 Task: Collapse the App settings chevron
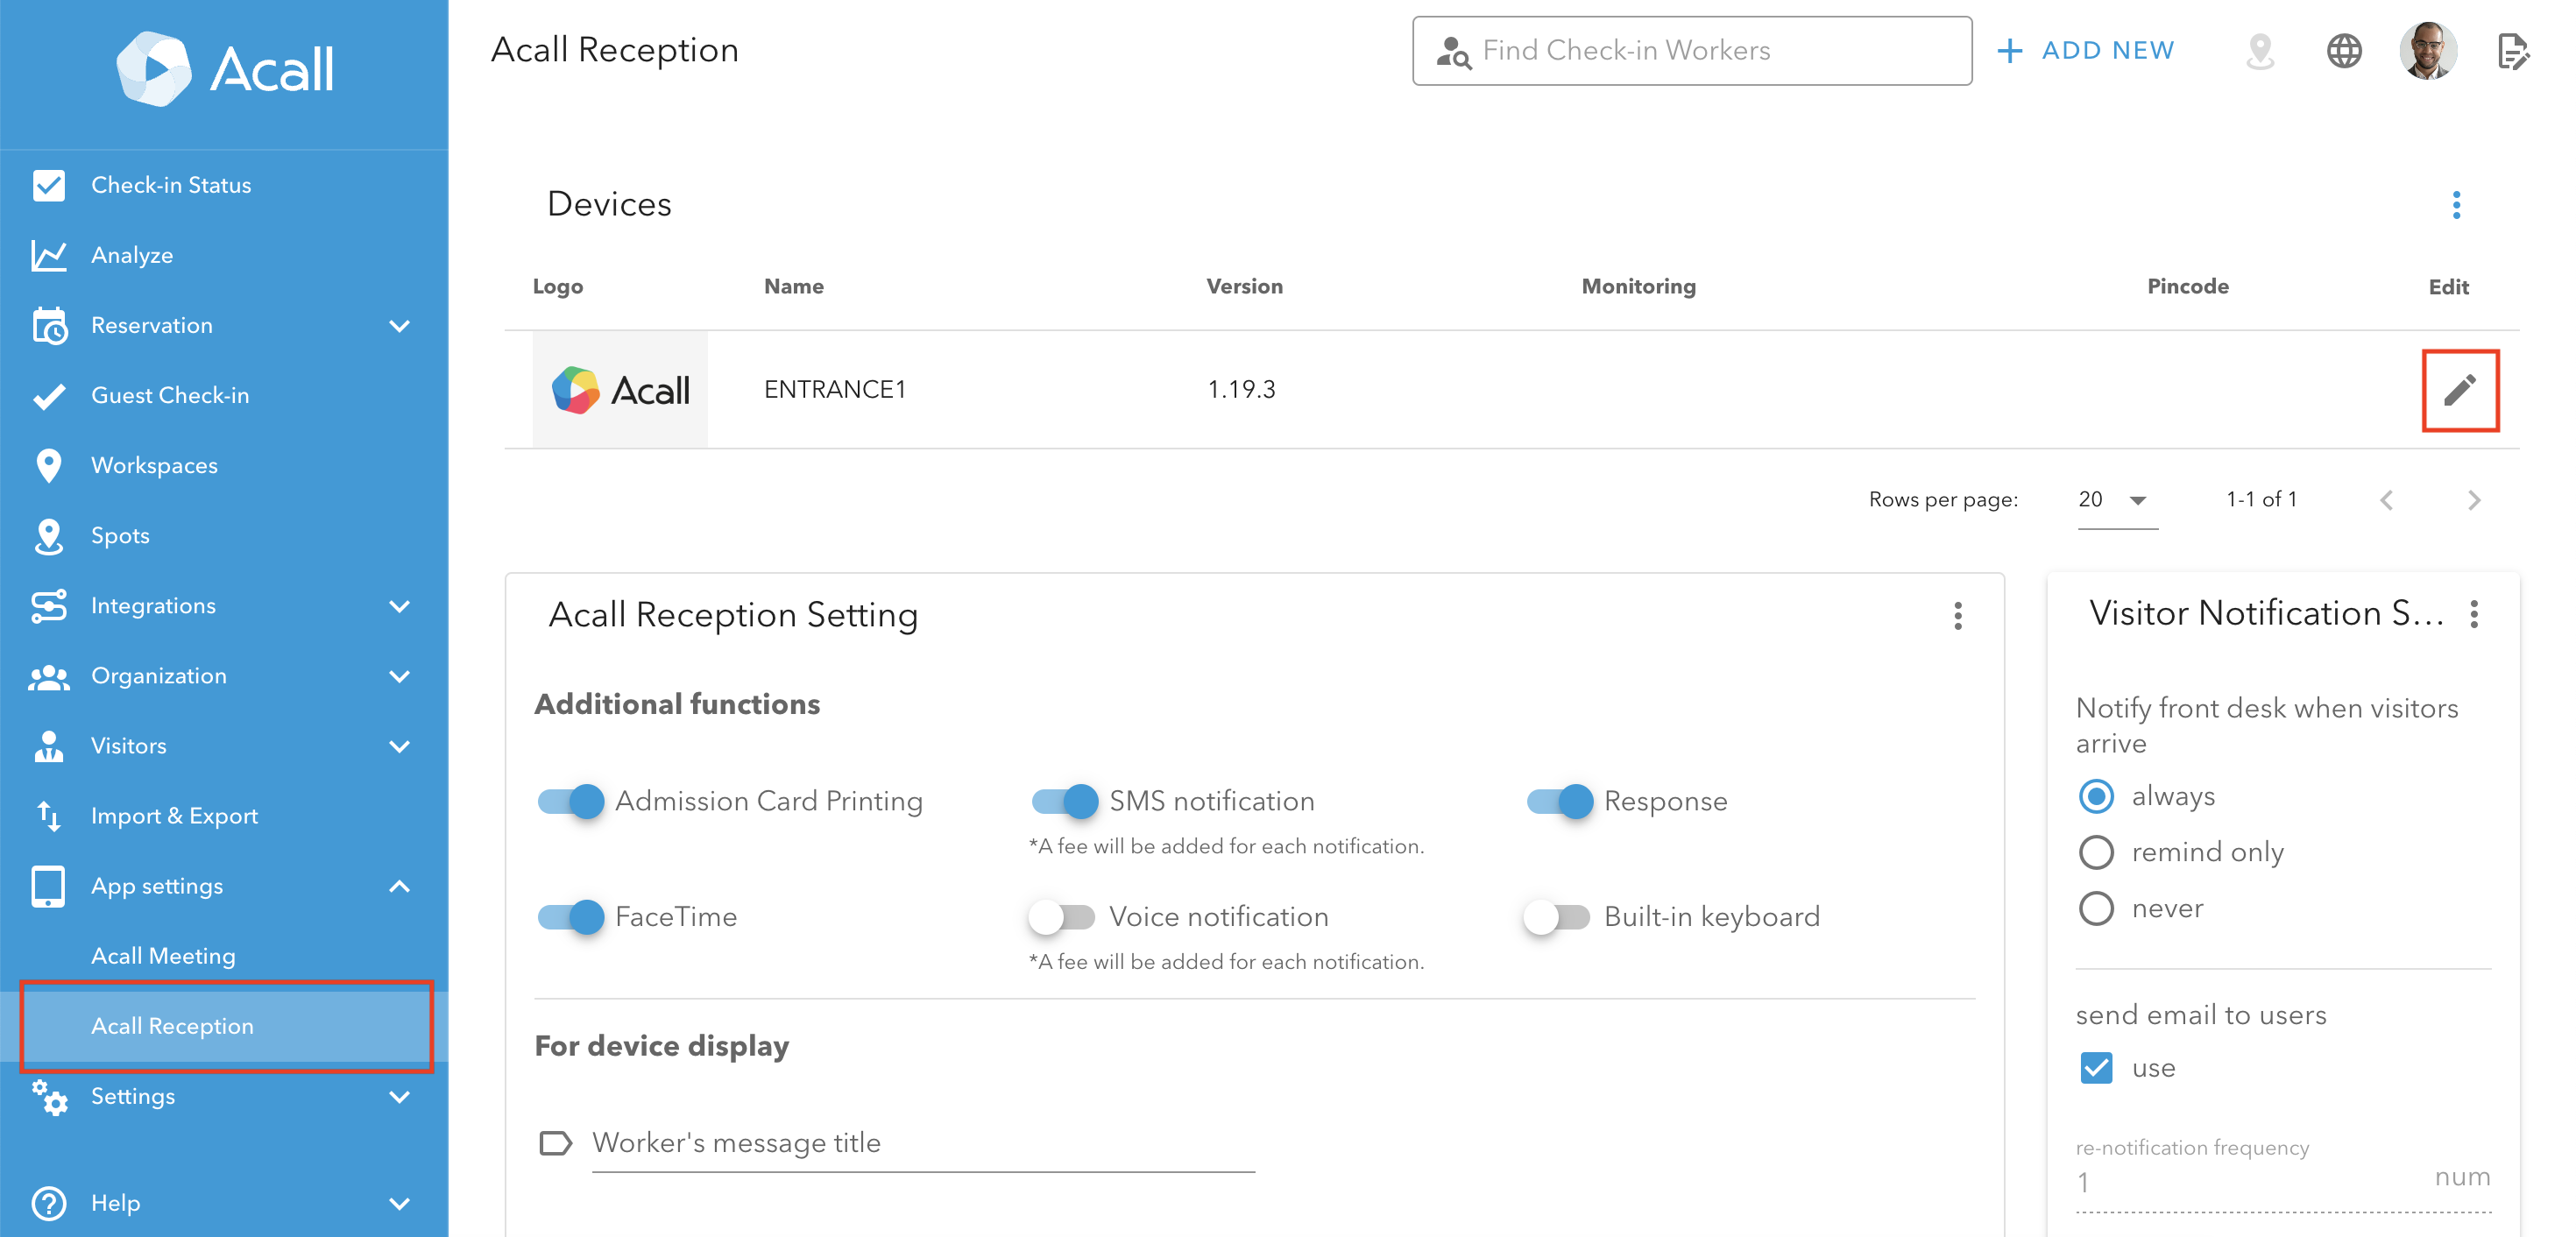[399, 887]
